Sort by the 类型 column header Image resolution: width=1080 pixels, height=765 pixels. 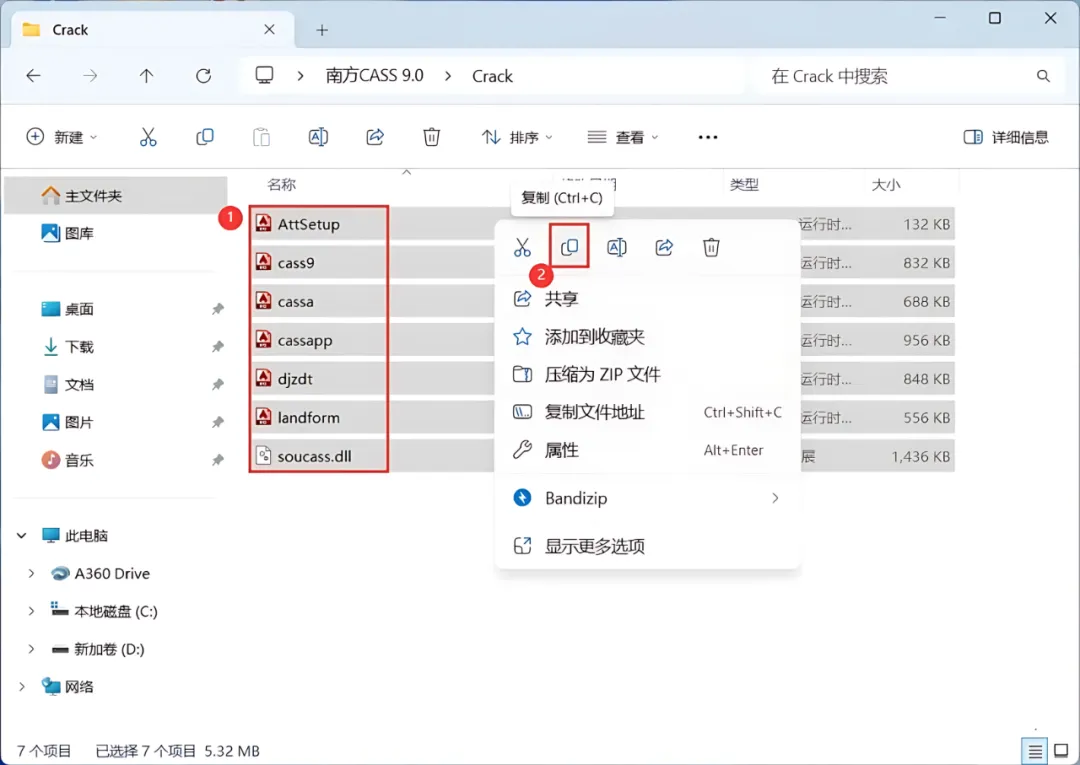click(745, 185)
